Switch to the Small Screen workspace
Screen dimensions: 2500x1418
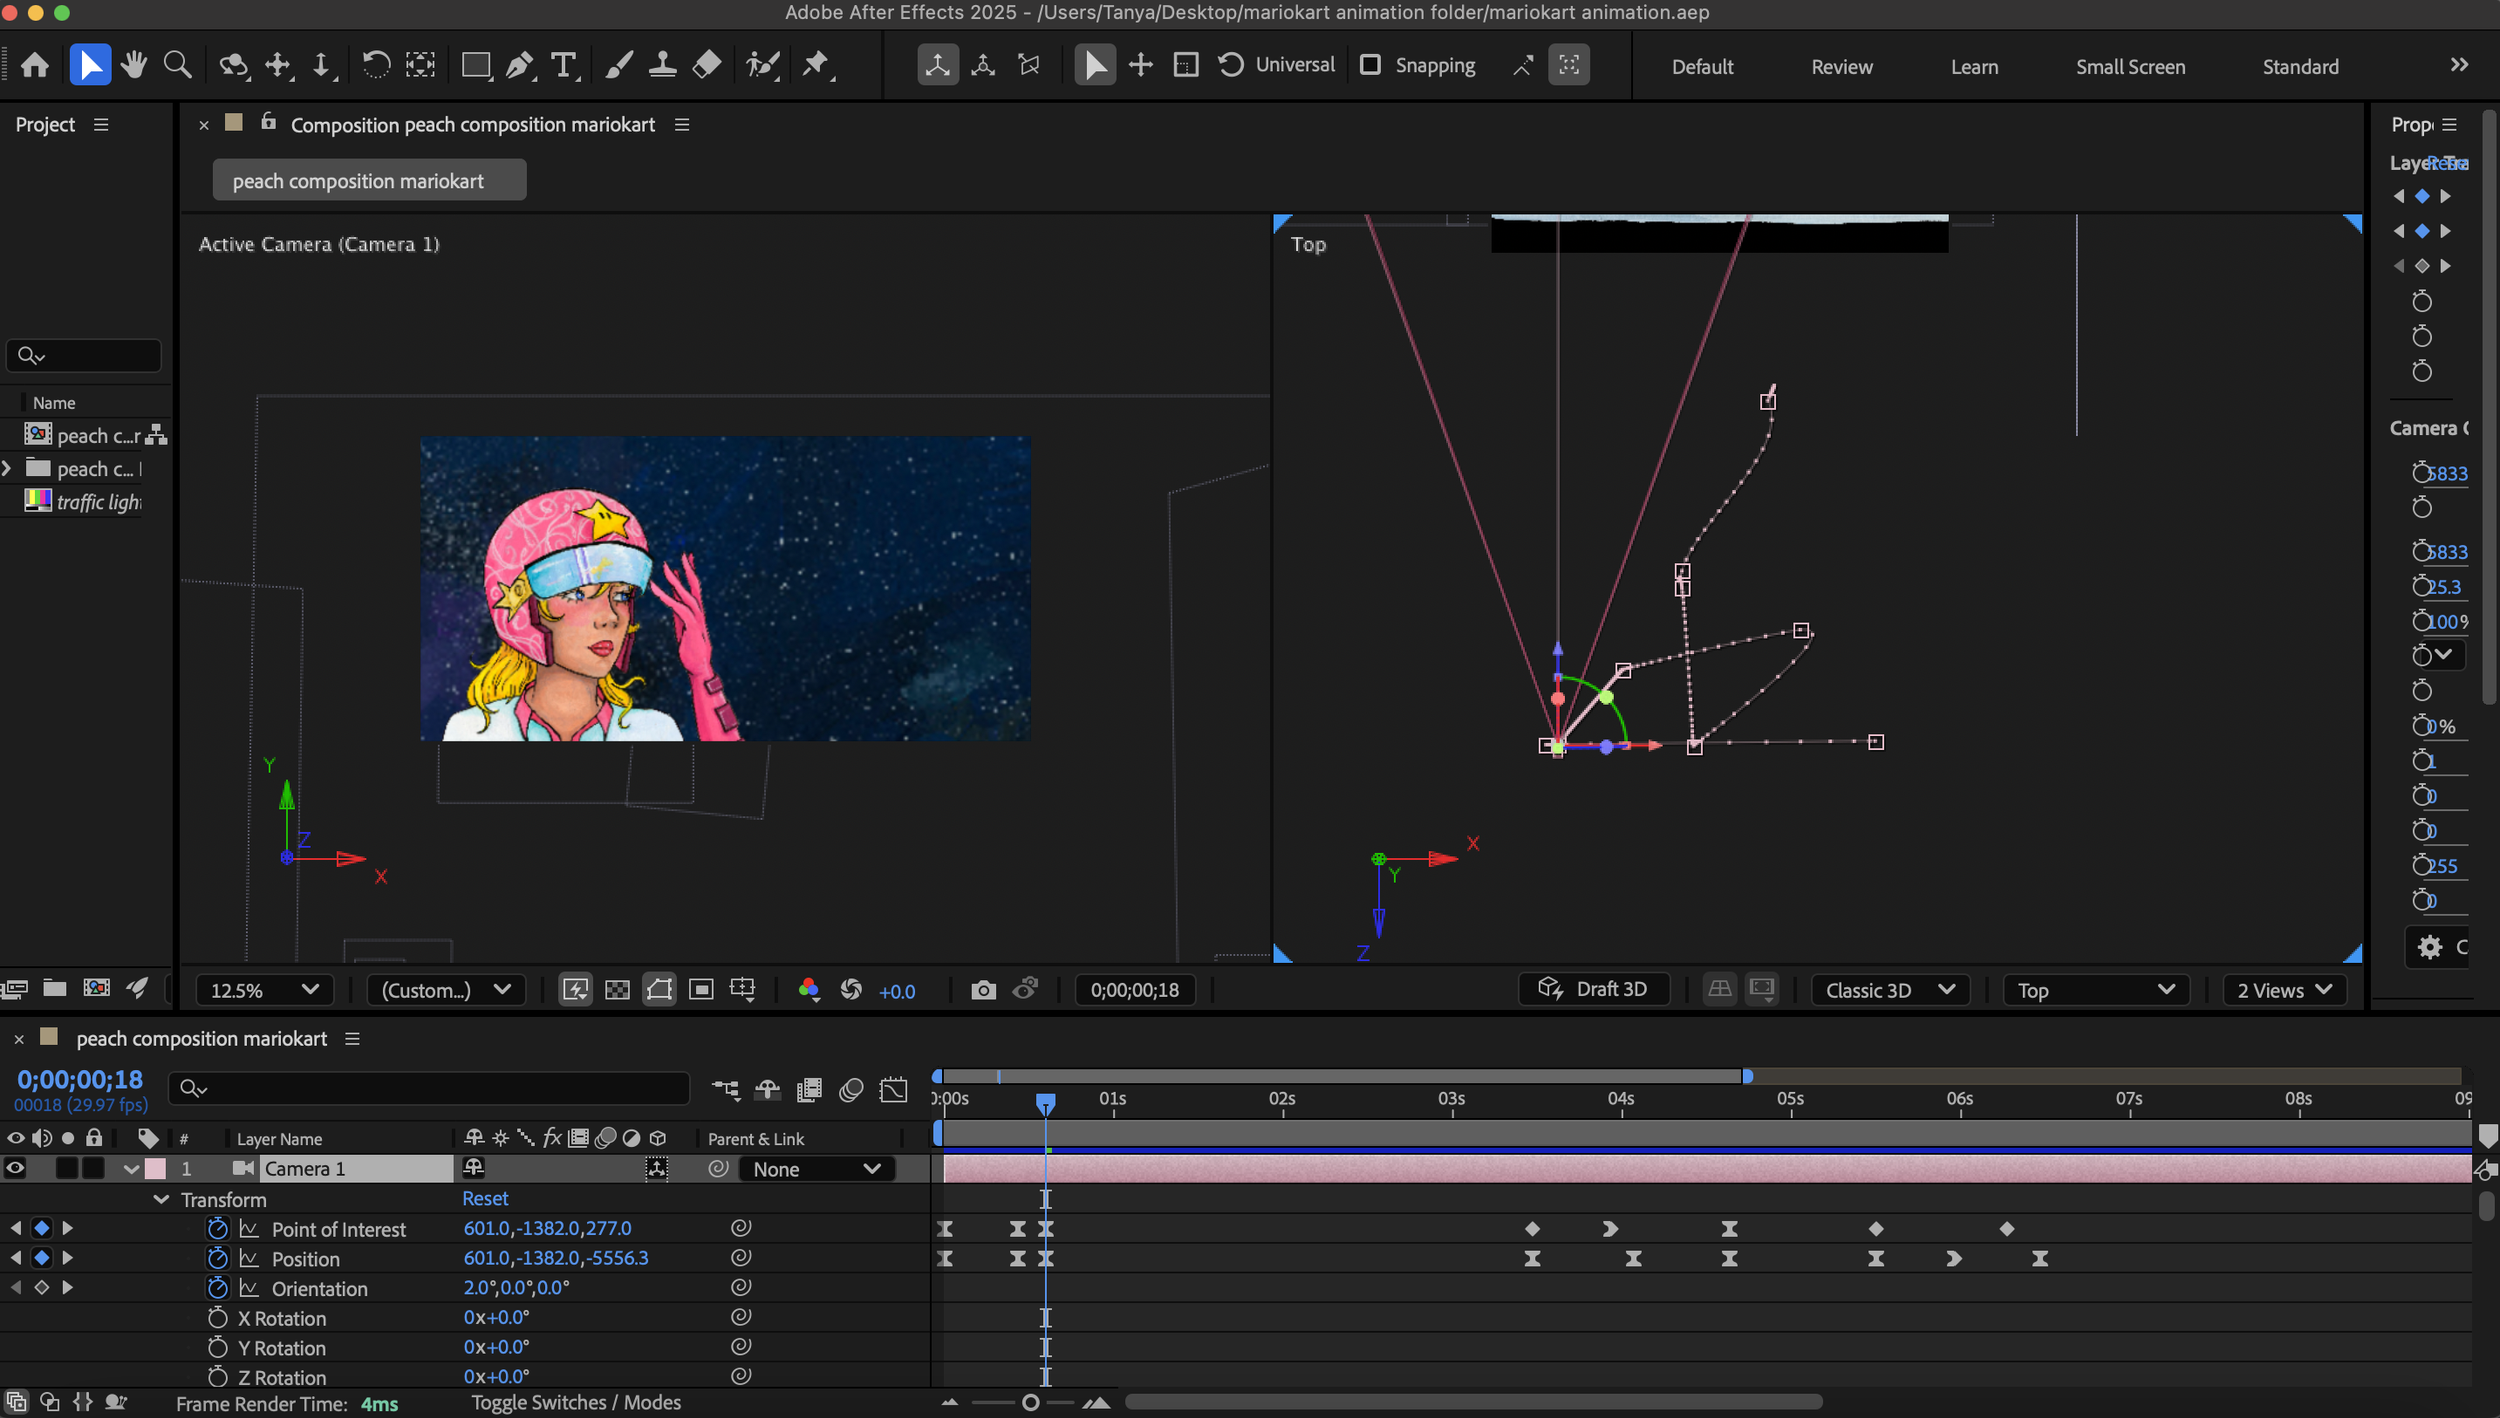(x=2130, y=67)
